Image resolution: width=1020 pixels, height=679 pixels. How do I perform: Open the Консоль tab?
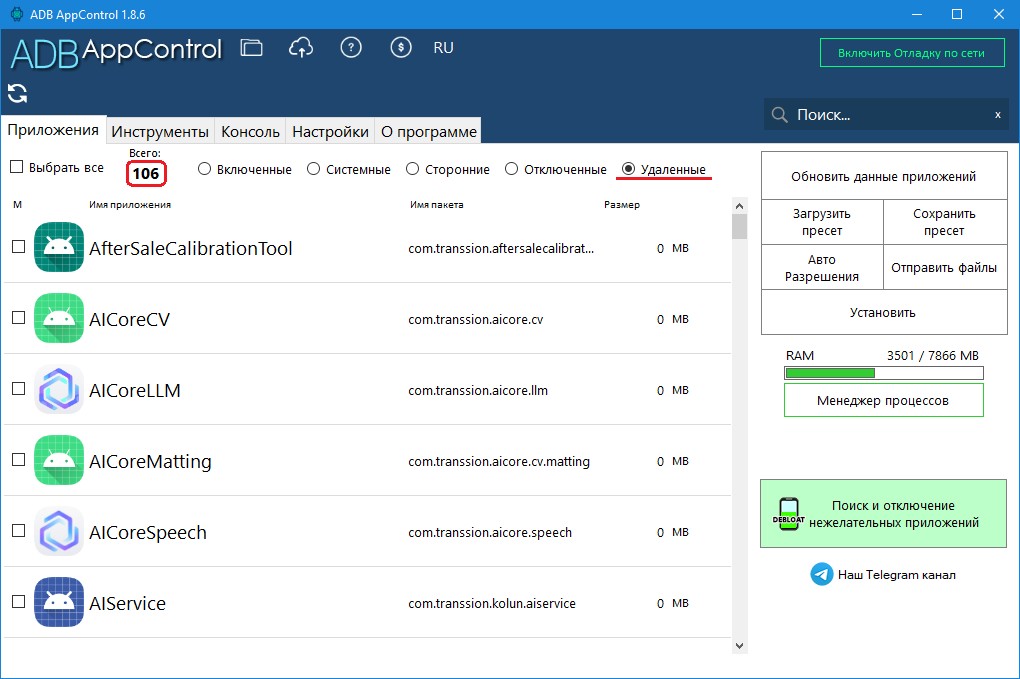[250, 131]
